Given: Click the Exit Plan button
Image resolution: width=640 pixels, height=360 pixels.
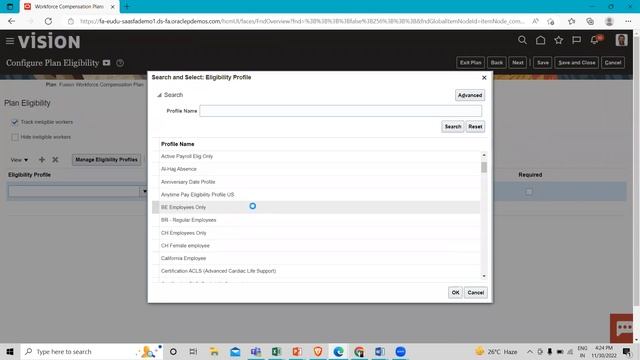Looking at the screenshot, I should click(x=470, y=62).
